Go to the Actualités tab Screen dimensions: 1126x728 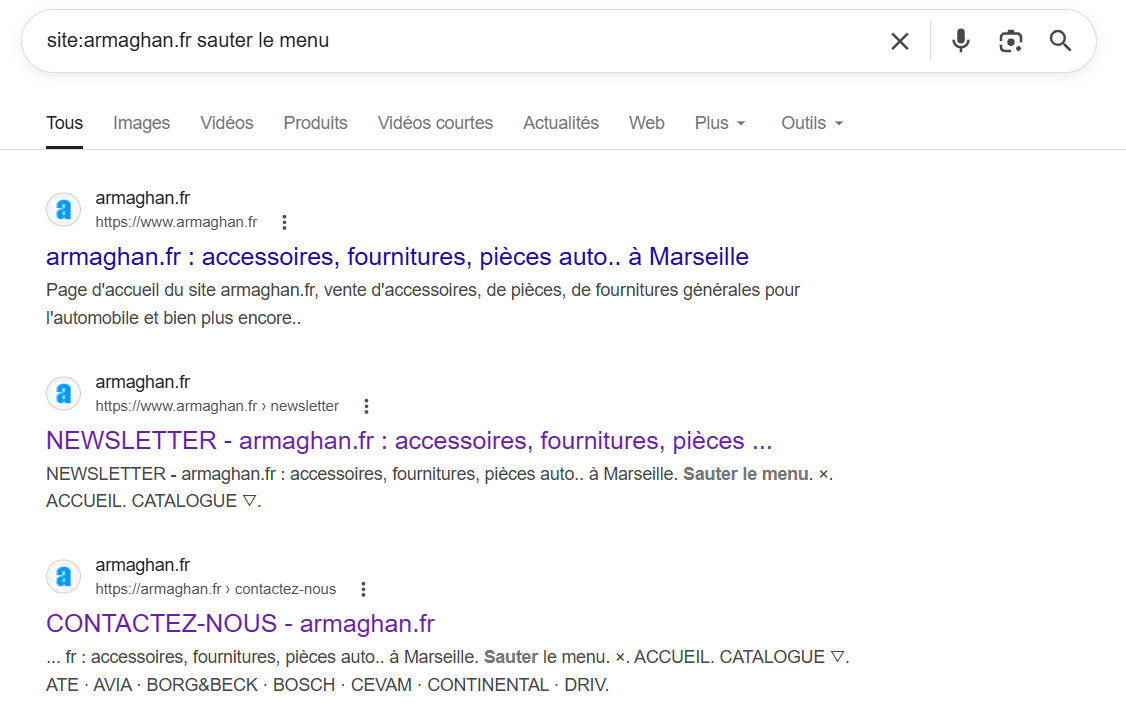[561, 123]
